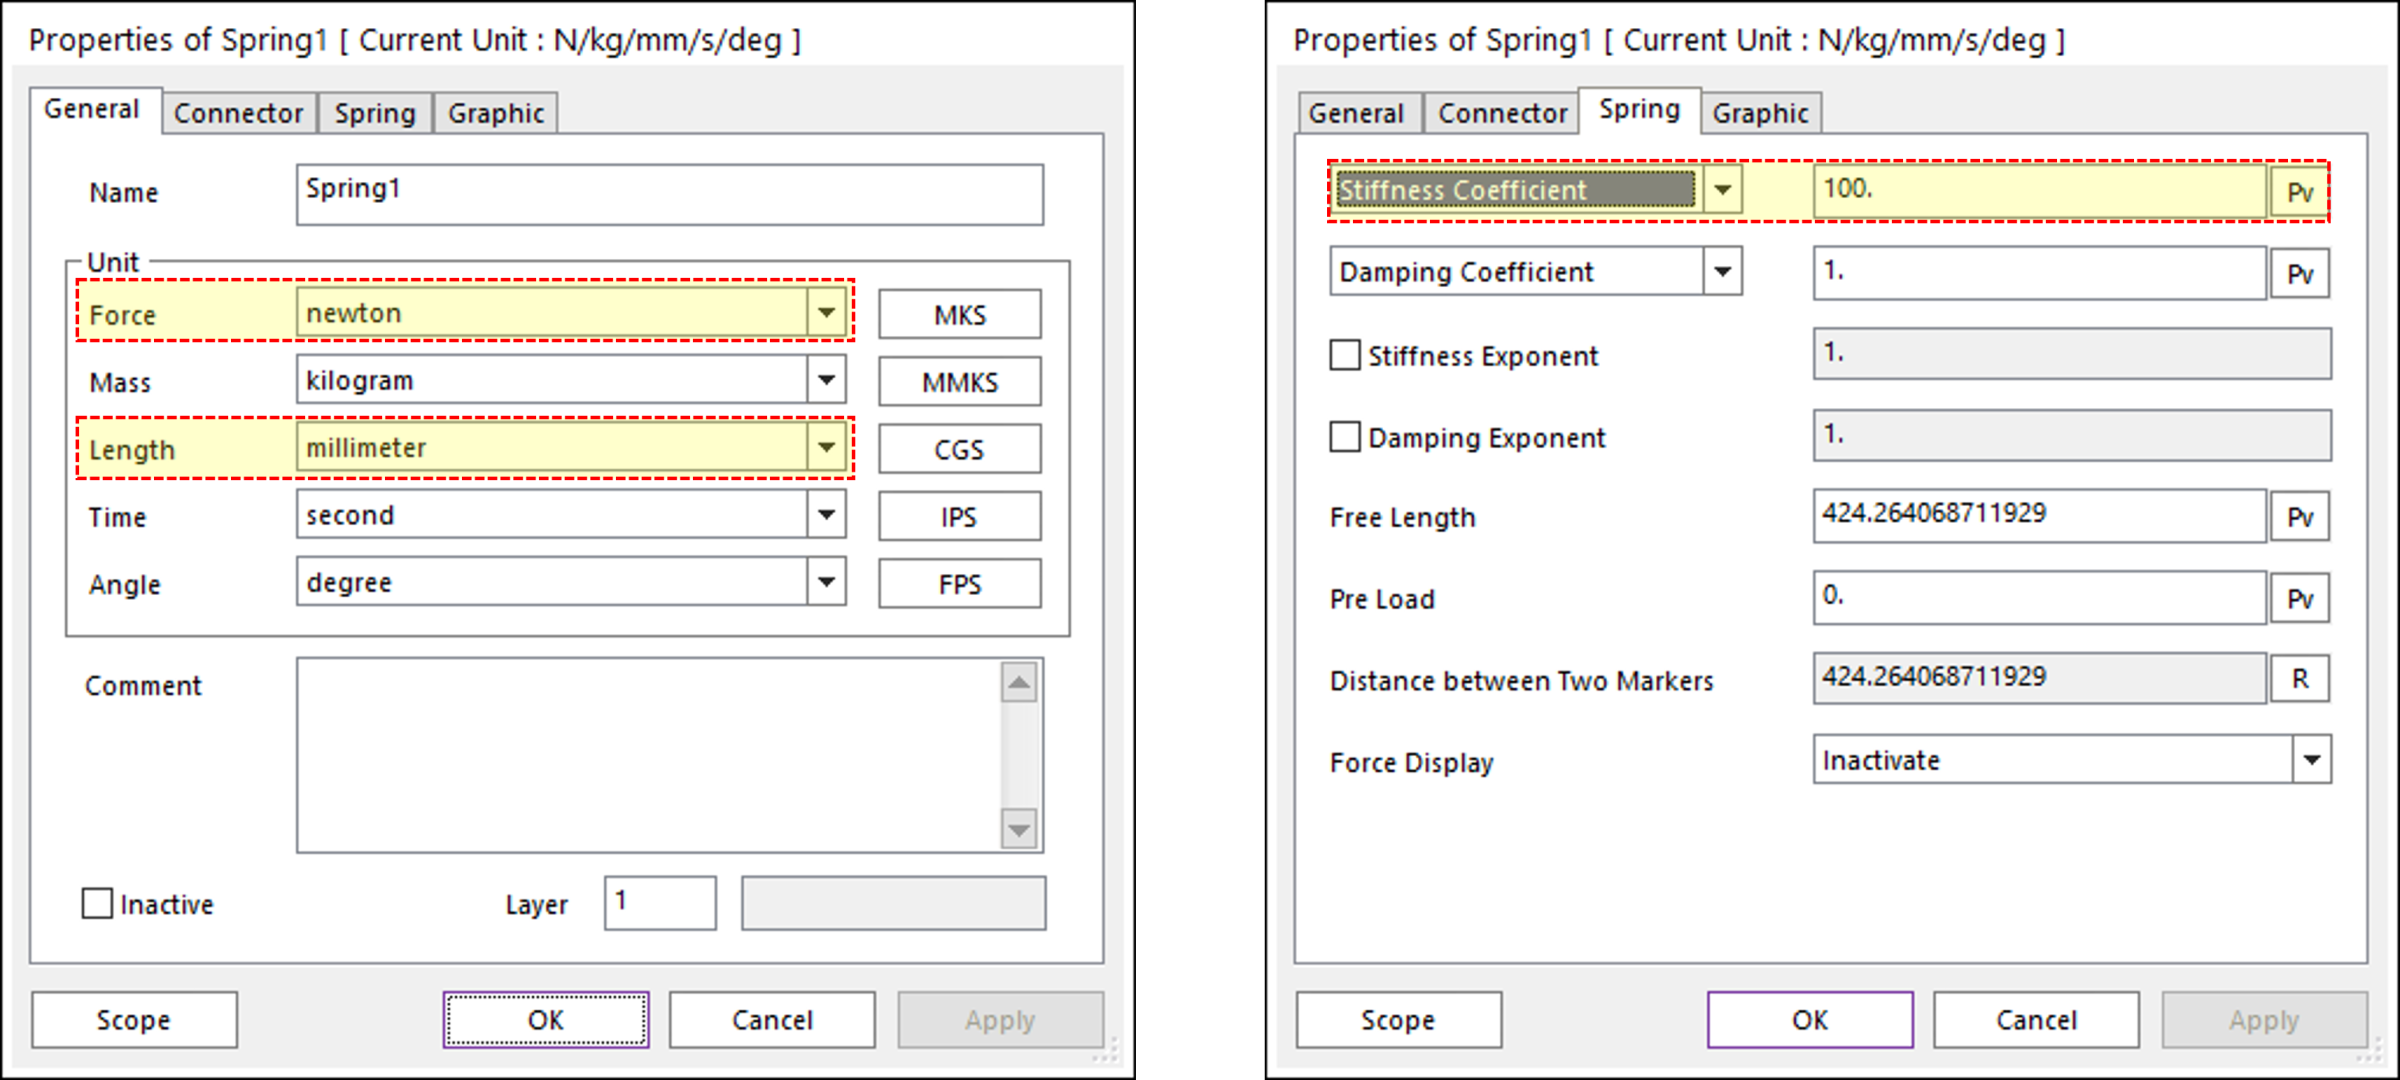Switch to Connector tab in left dialog

238,113
